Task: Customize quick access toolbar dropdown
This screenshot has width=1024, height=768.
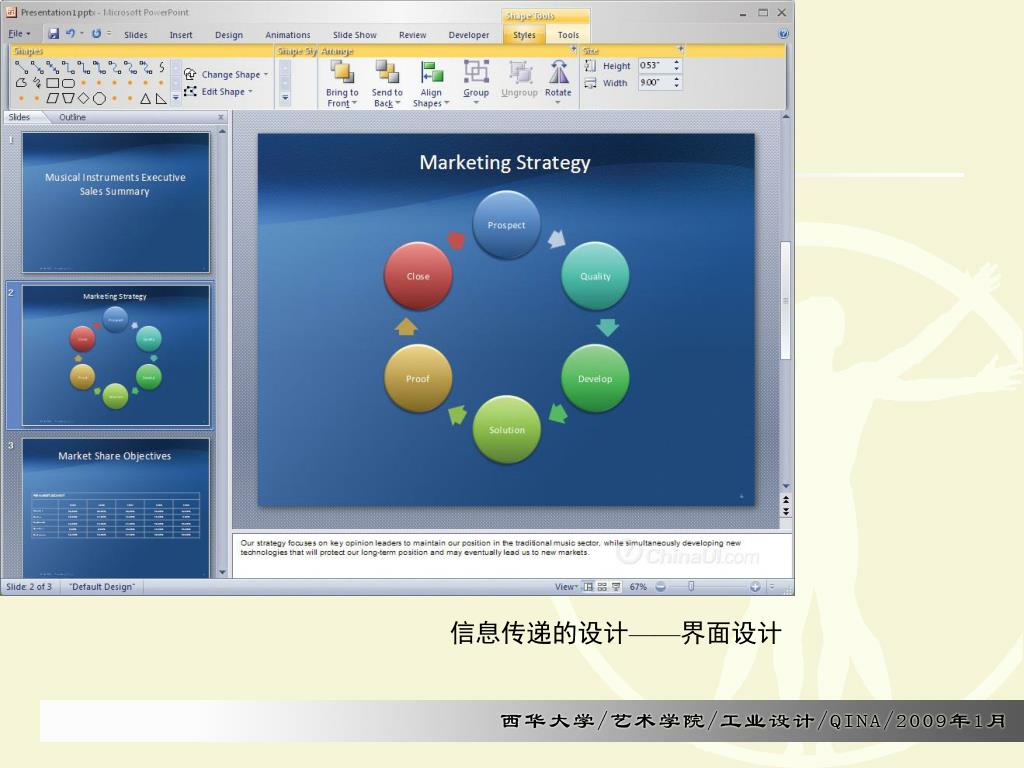Action: pyautogui.click(x=109, y=33)
